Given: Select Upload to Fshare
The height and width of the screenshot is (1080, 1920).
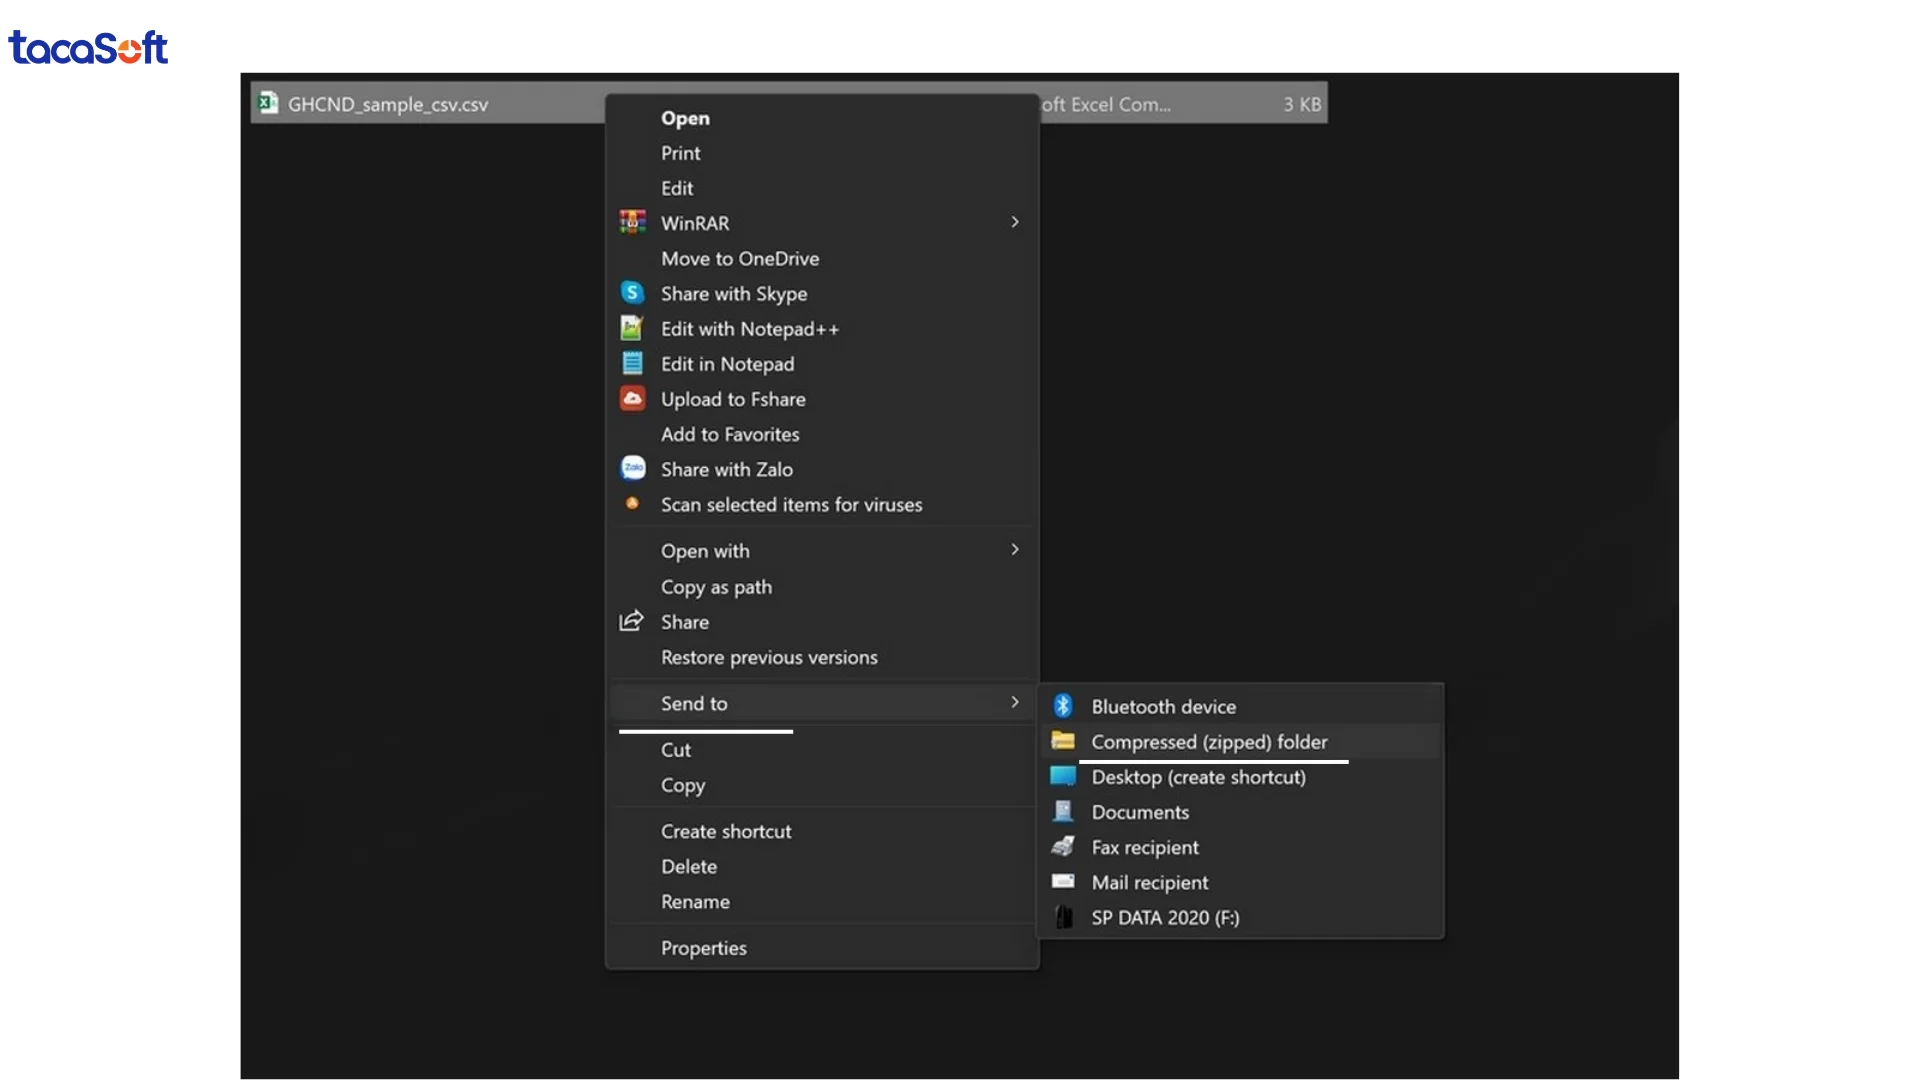Looking at the screenshot, I should [x=822, y=399].
